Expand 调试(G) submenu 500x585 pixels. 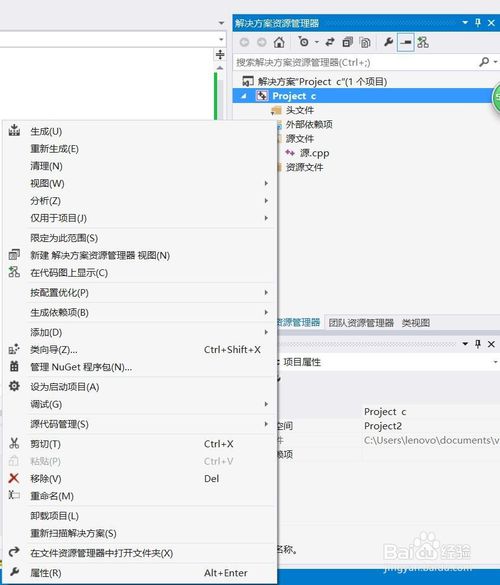point(140,404)
